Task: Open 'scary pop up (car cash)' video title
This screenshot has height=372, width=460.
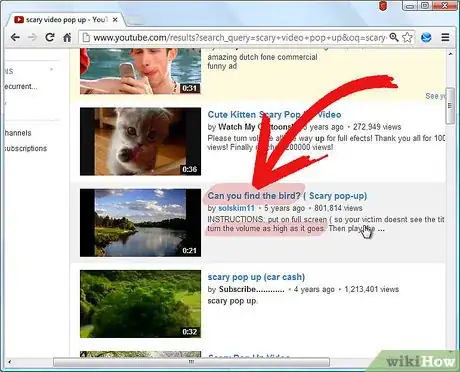Action: tap(256, 277)
